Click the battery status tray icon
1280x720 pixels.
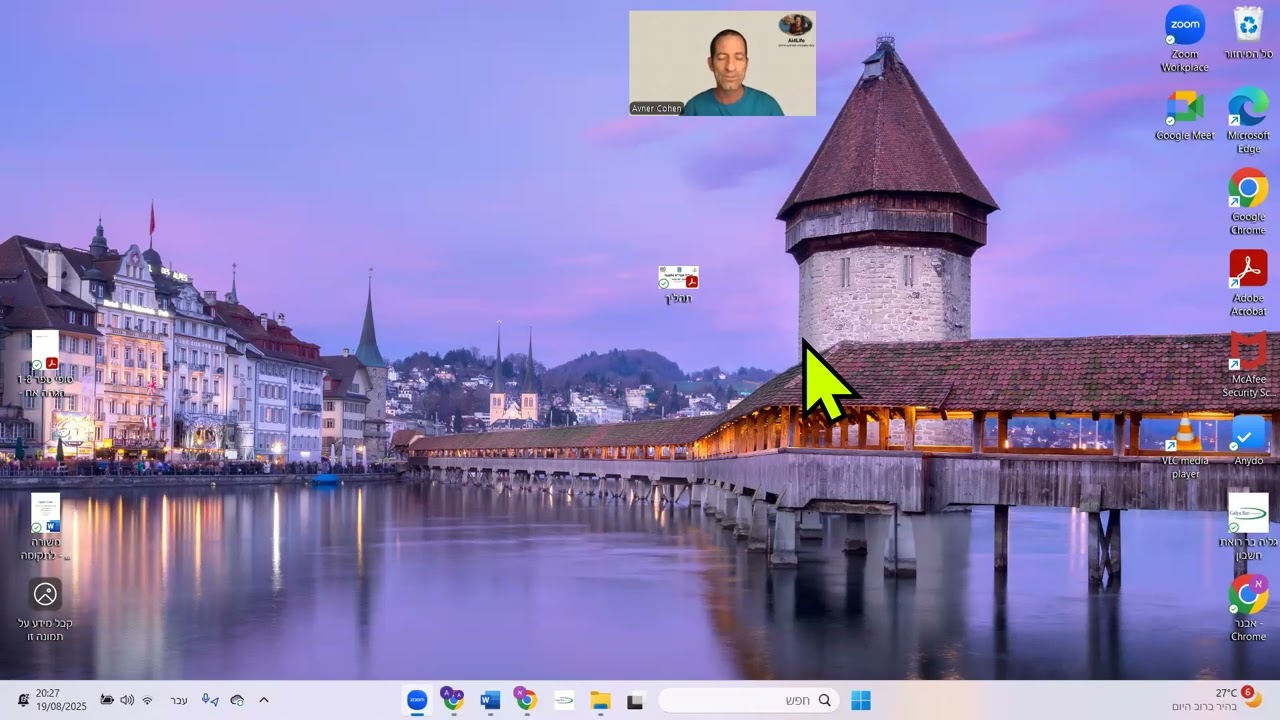pyautogui.click(x=107, y=700)
